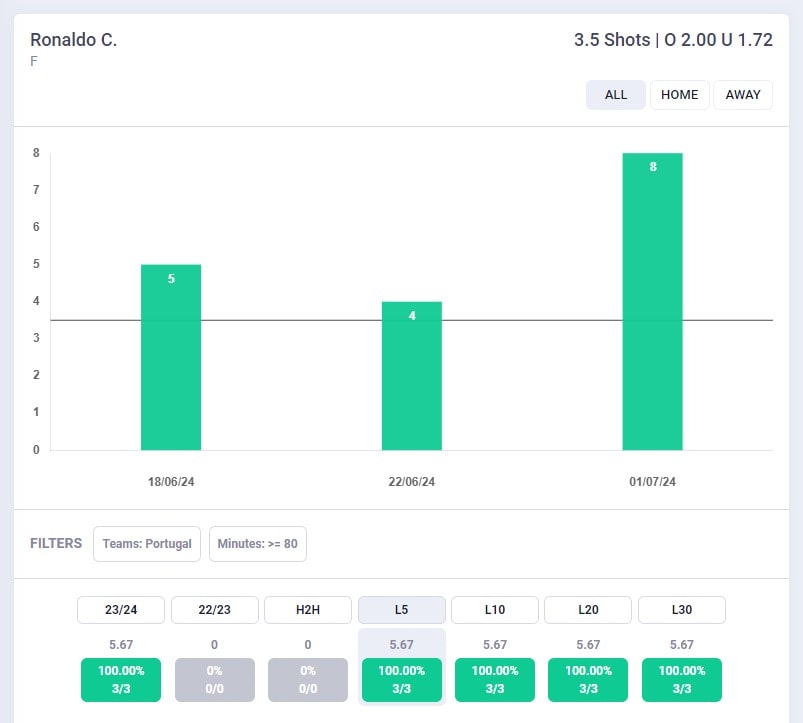Select the 23/24 season tab
The image size is (803, 723).
tap(121, 610)
